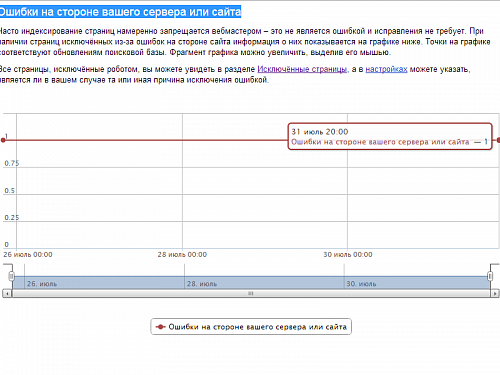Click the left scrollbar arrow under the chart

click(x=7, y=294)
